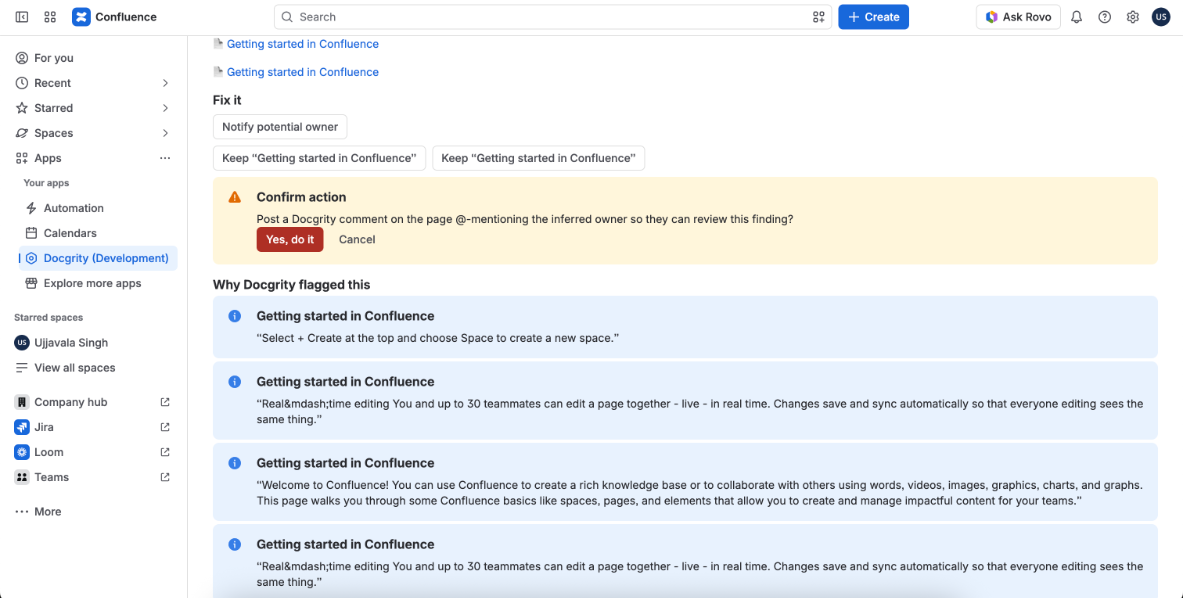Image resolution: width=1183 pixels, height=598 pixels.
Task: Open Teams external link arrow
Action: [165, 477]
